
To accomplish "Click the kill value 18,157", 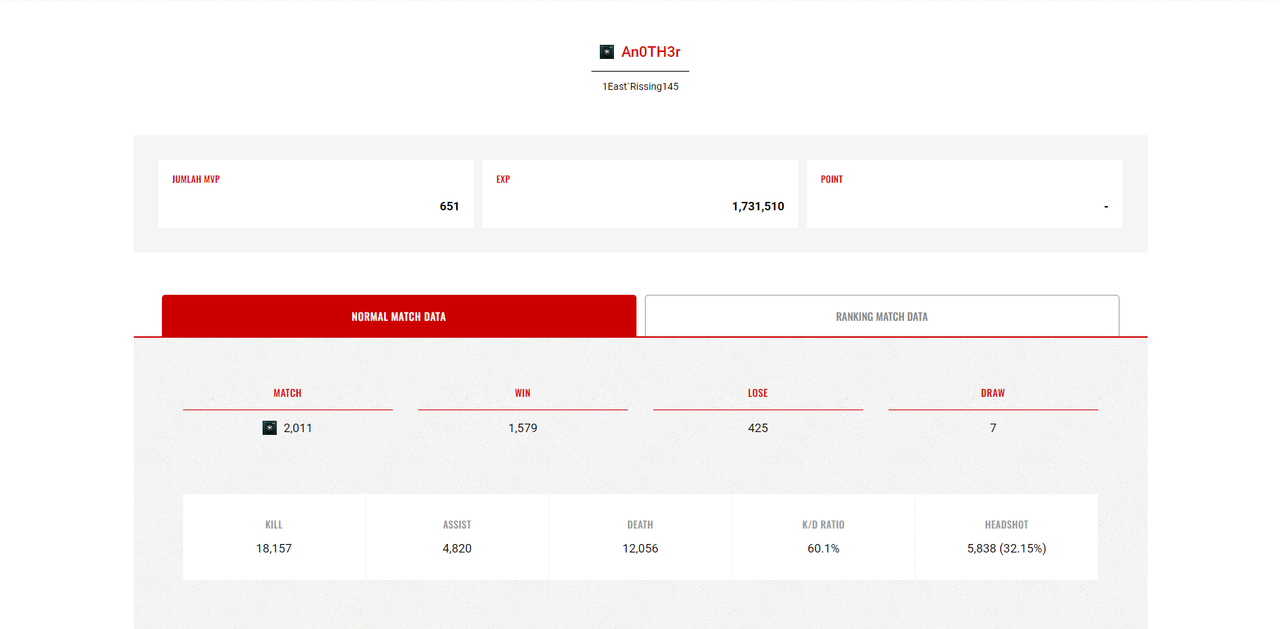I will pos(274,549).
